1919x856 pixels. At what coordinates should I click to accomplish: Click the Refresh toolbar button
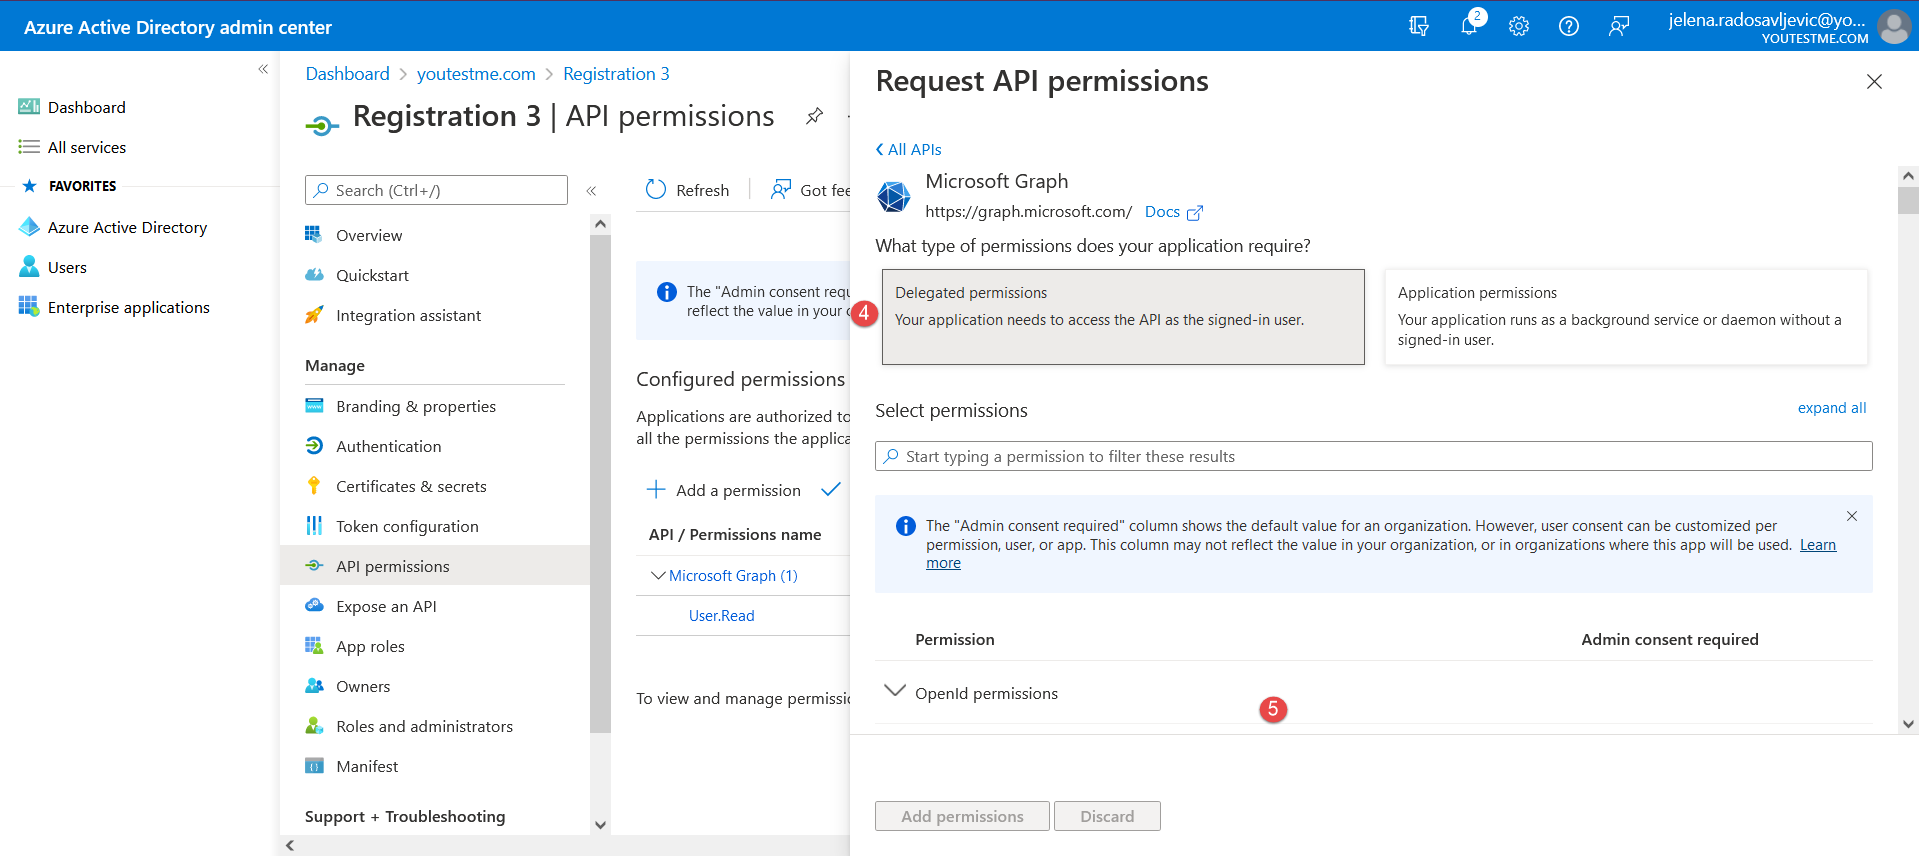pos(688,190)
